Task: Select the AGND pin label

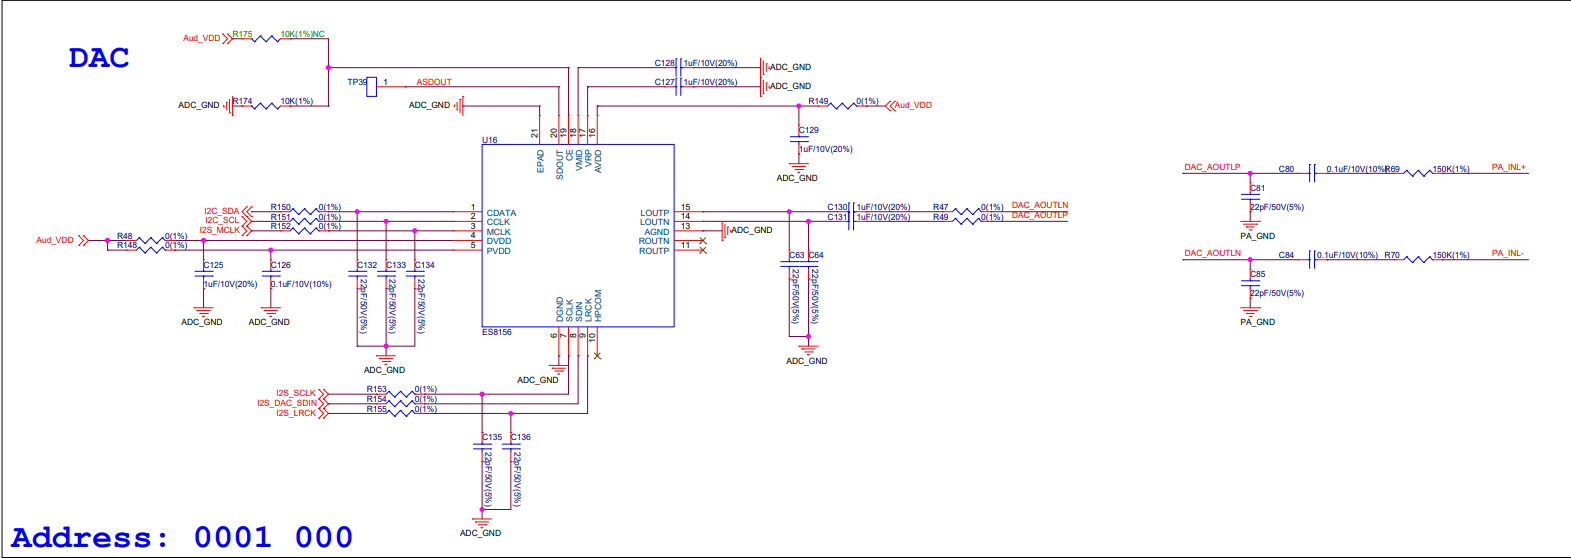Action: click(657, 232)
